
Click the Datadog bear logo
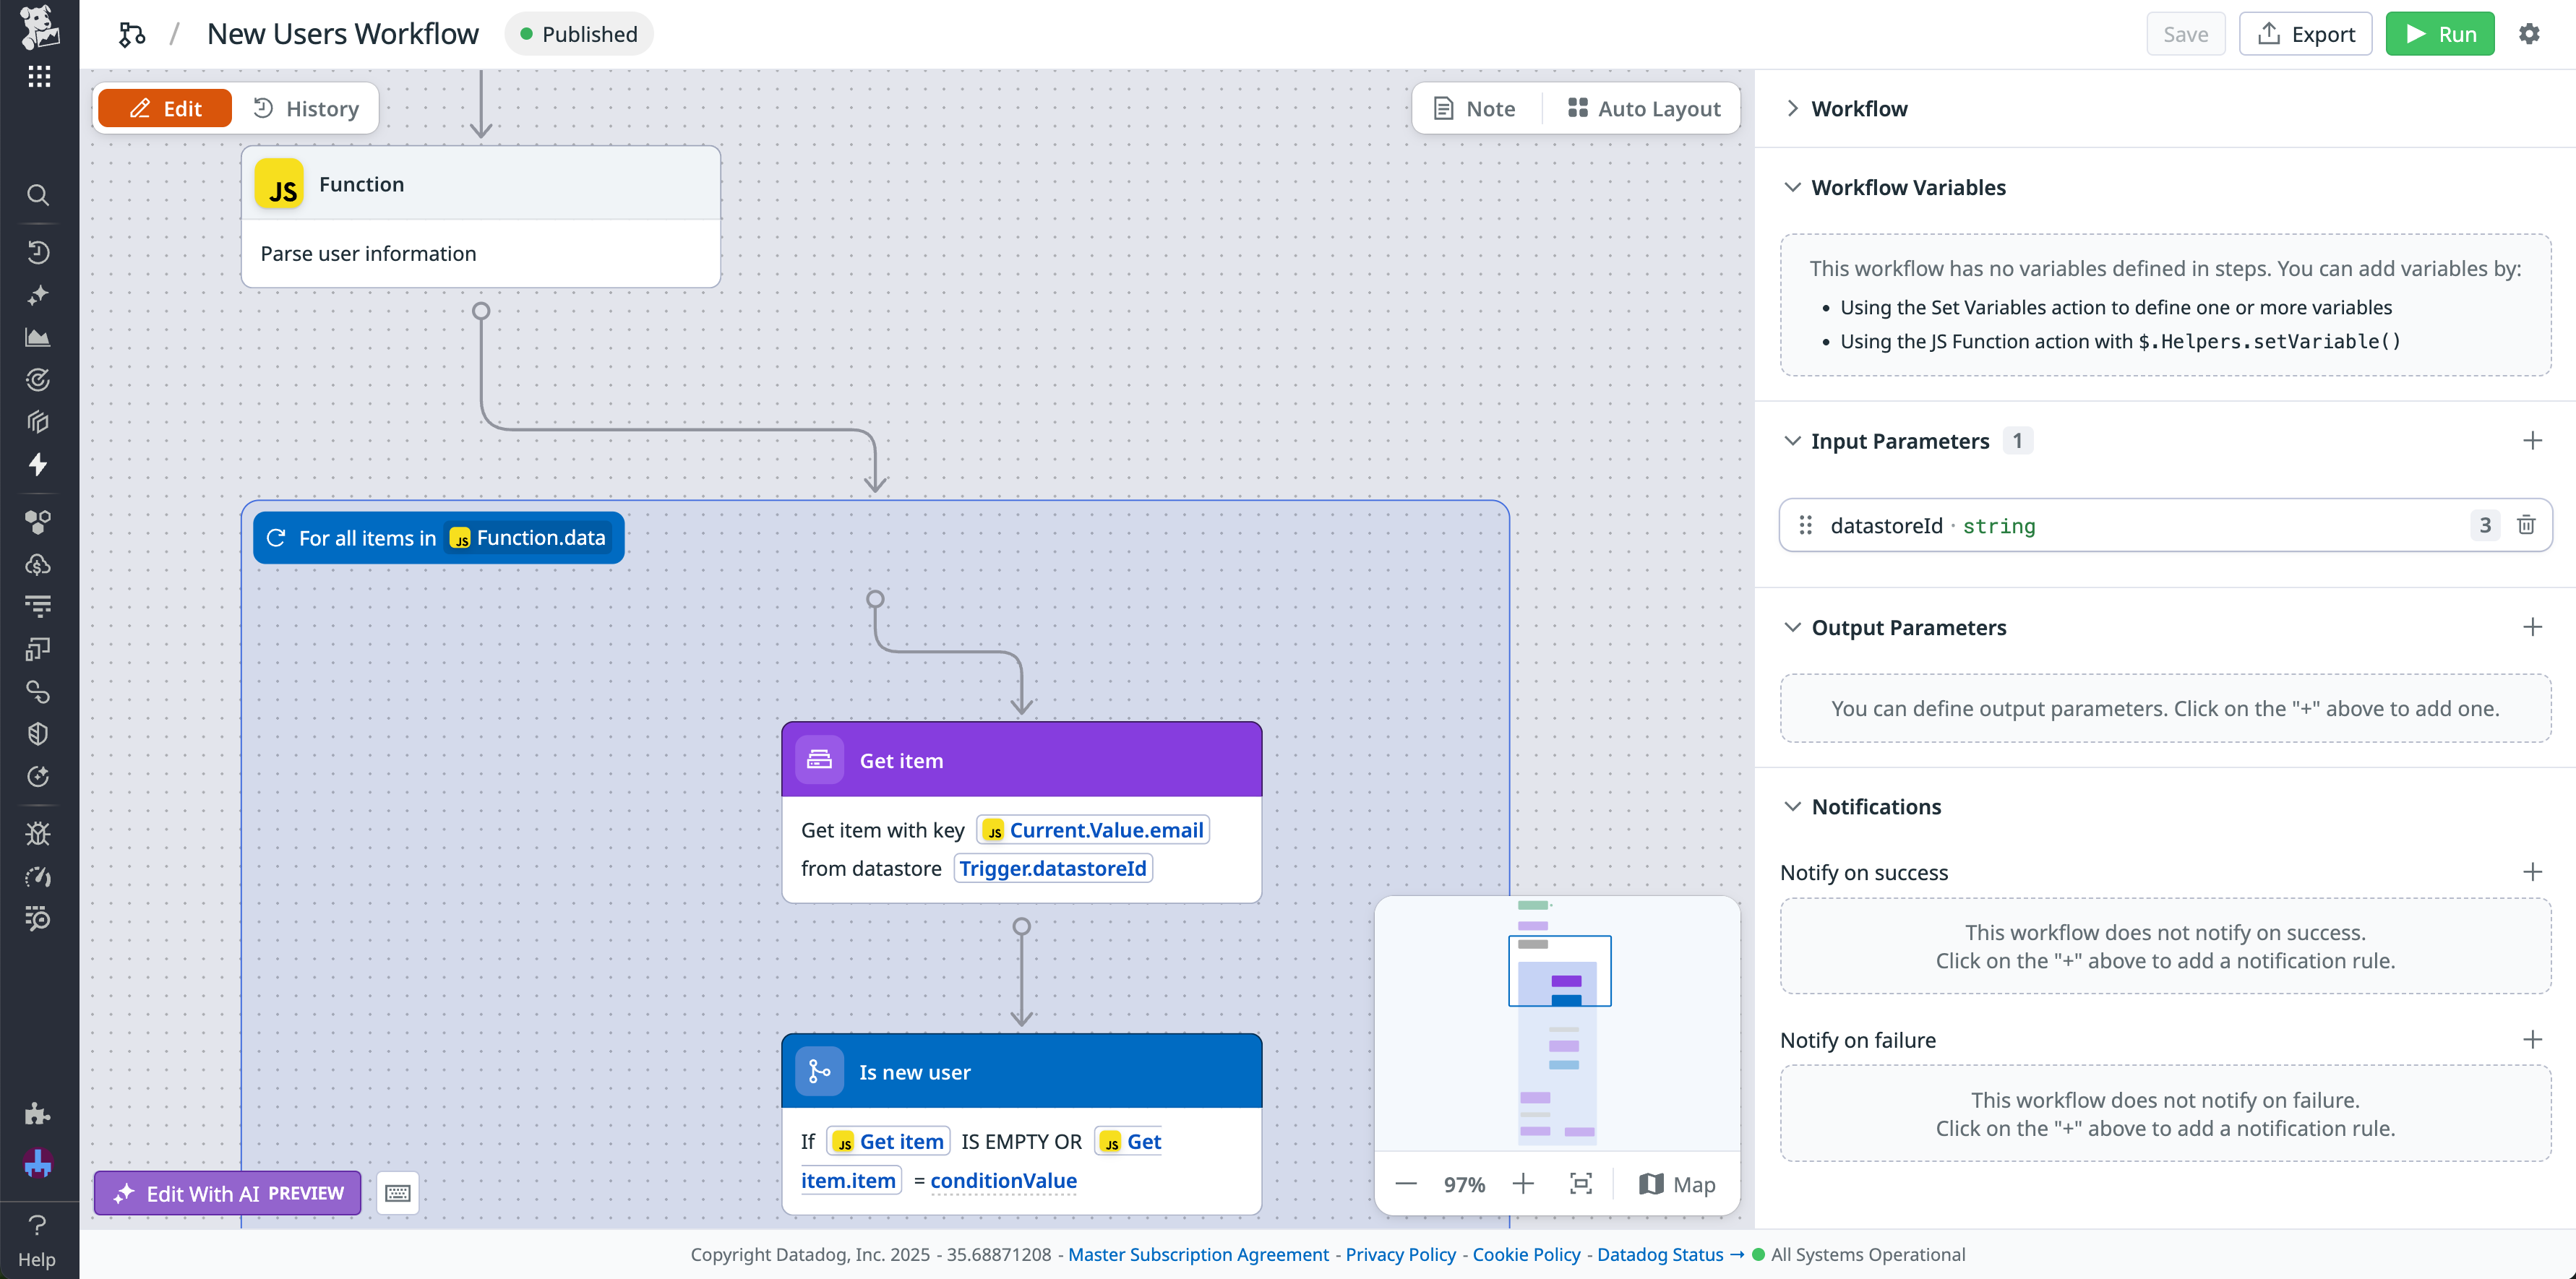(38, 28)
